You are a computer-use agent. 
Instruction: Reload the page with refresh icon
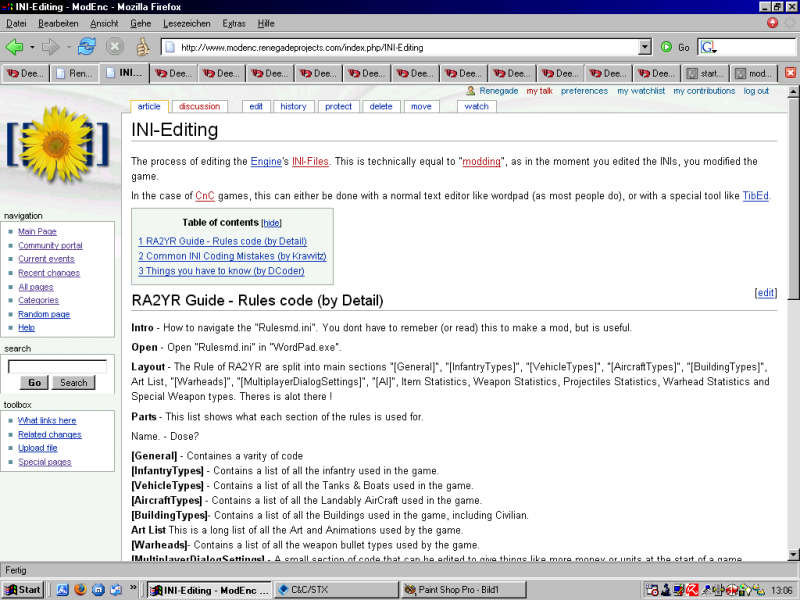[x=87, y=47]
